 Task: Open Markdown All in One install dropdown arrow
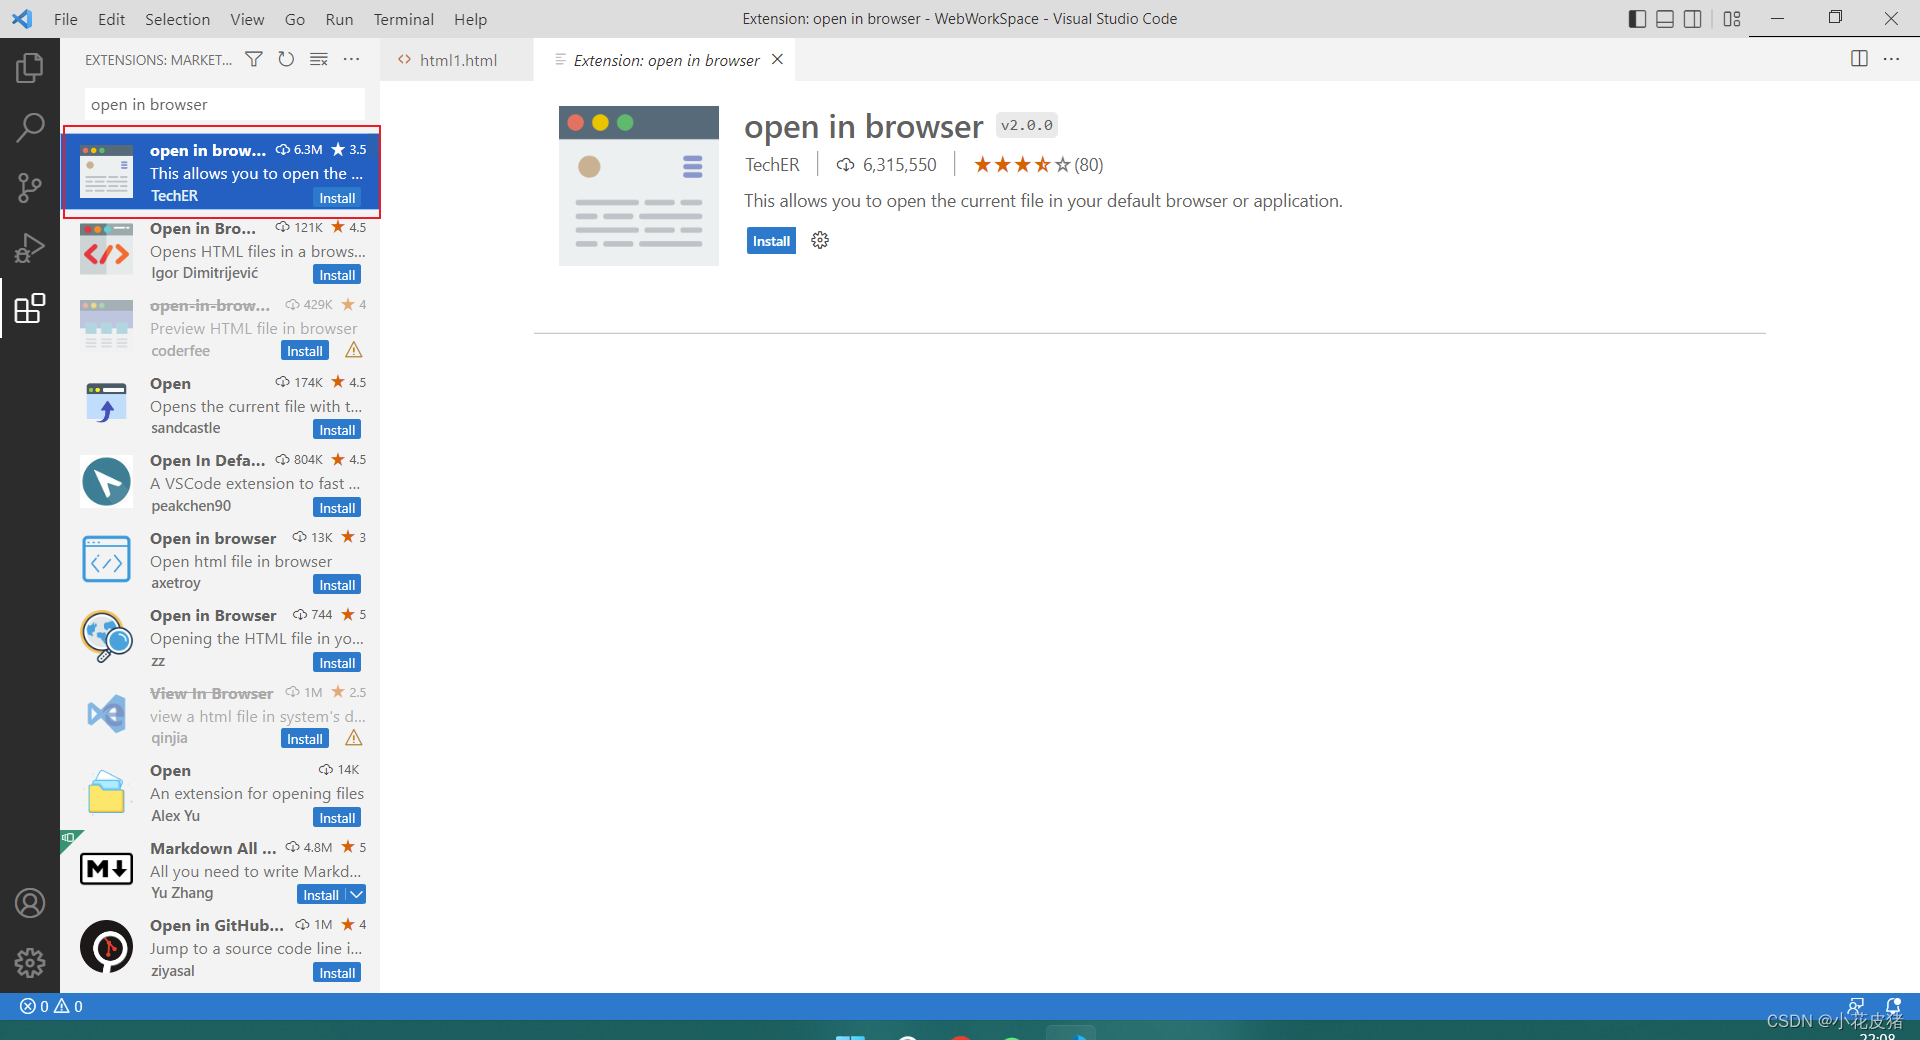pos(356,894)
